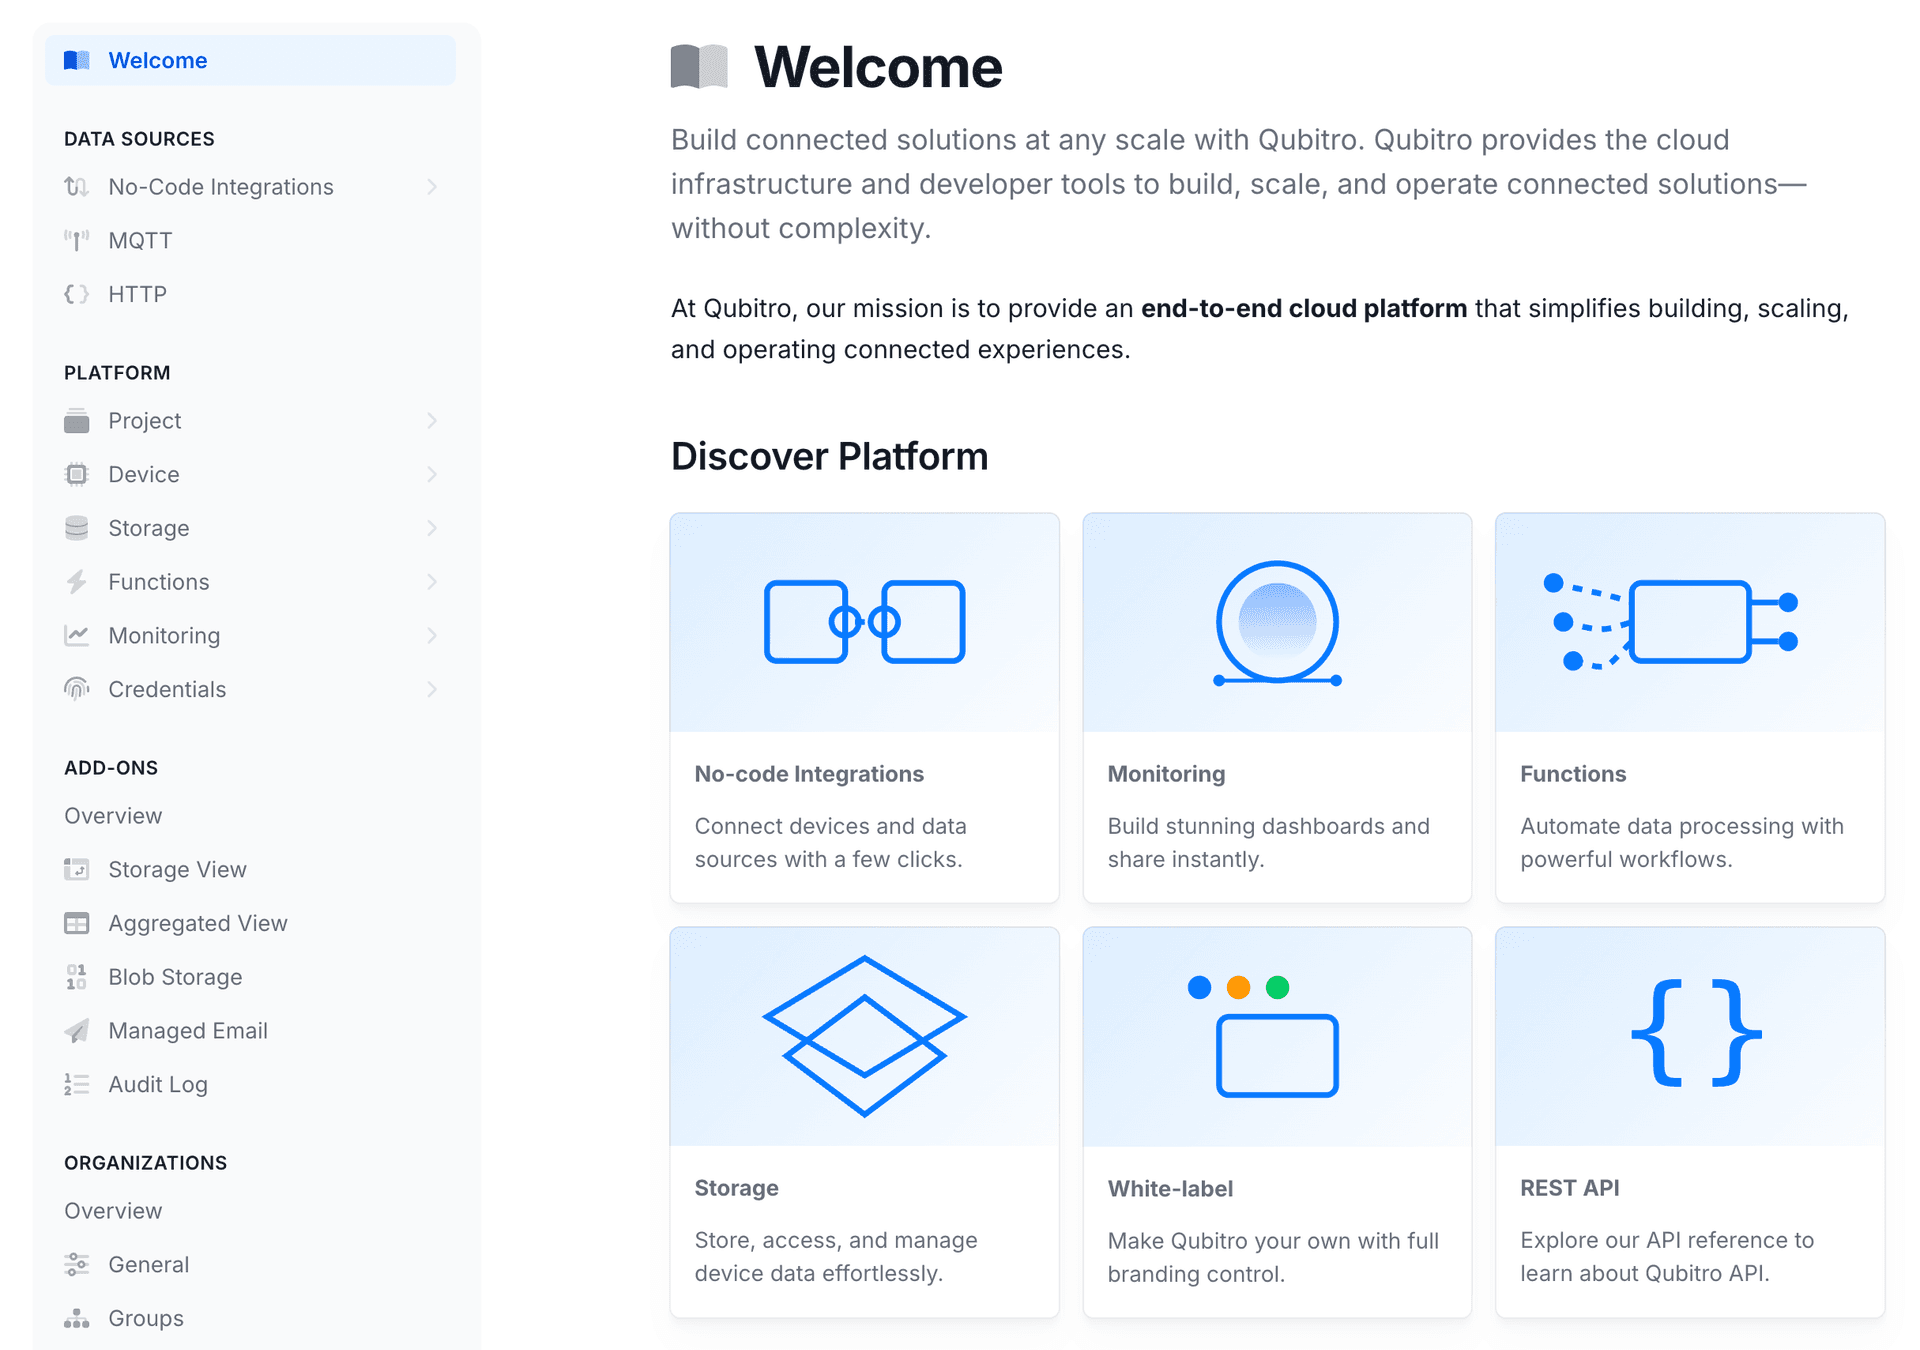Click 'Make Qubitro your own' description text
The image size is (1920, 1350).
point(1273,1257)
